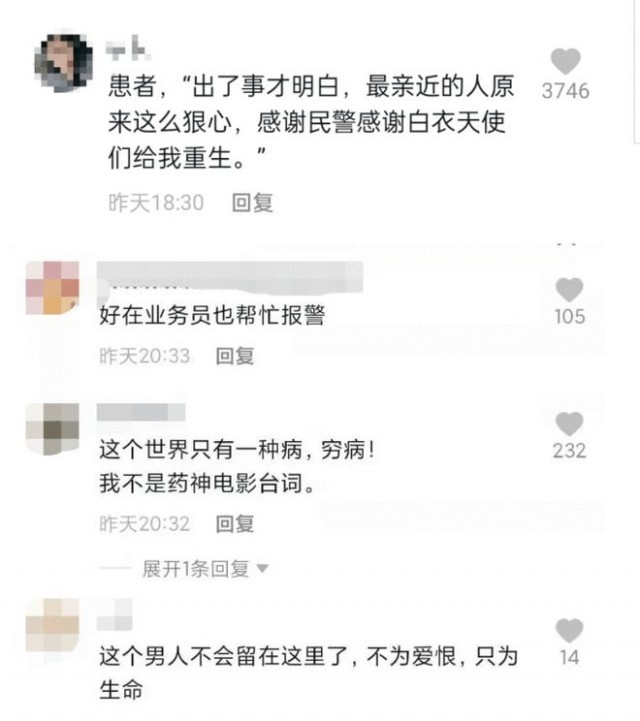Open blurred username above 这个世界只有一种病

141,412
